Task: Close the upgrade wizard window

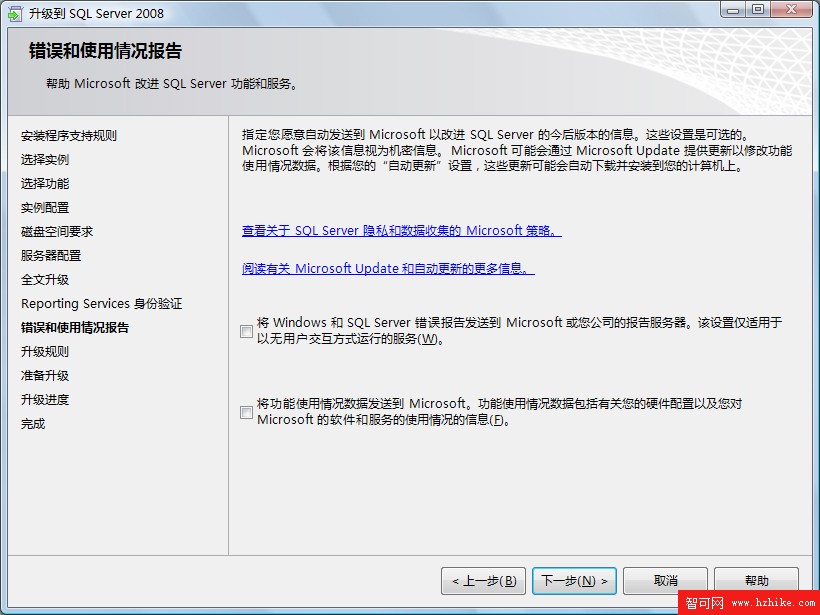Action: (x=791, y=10)
